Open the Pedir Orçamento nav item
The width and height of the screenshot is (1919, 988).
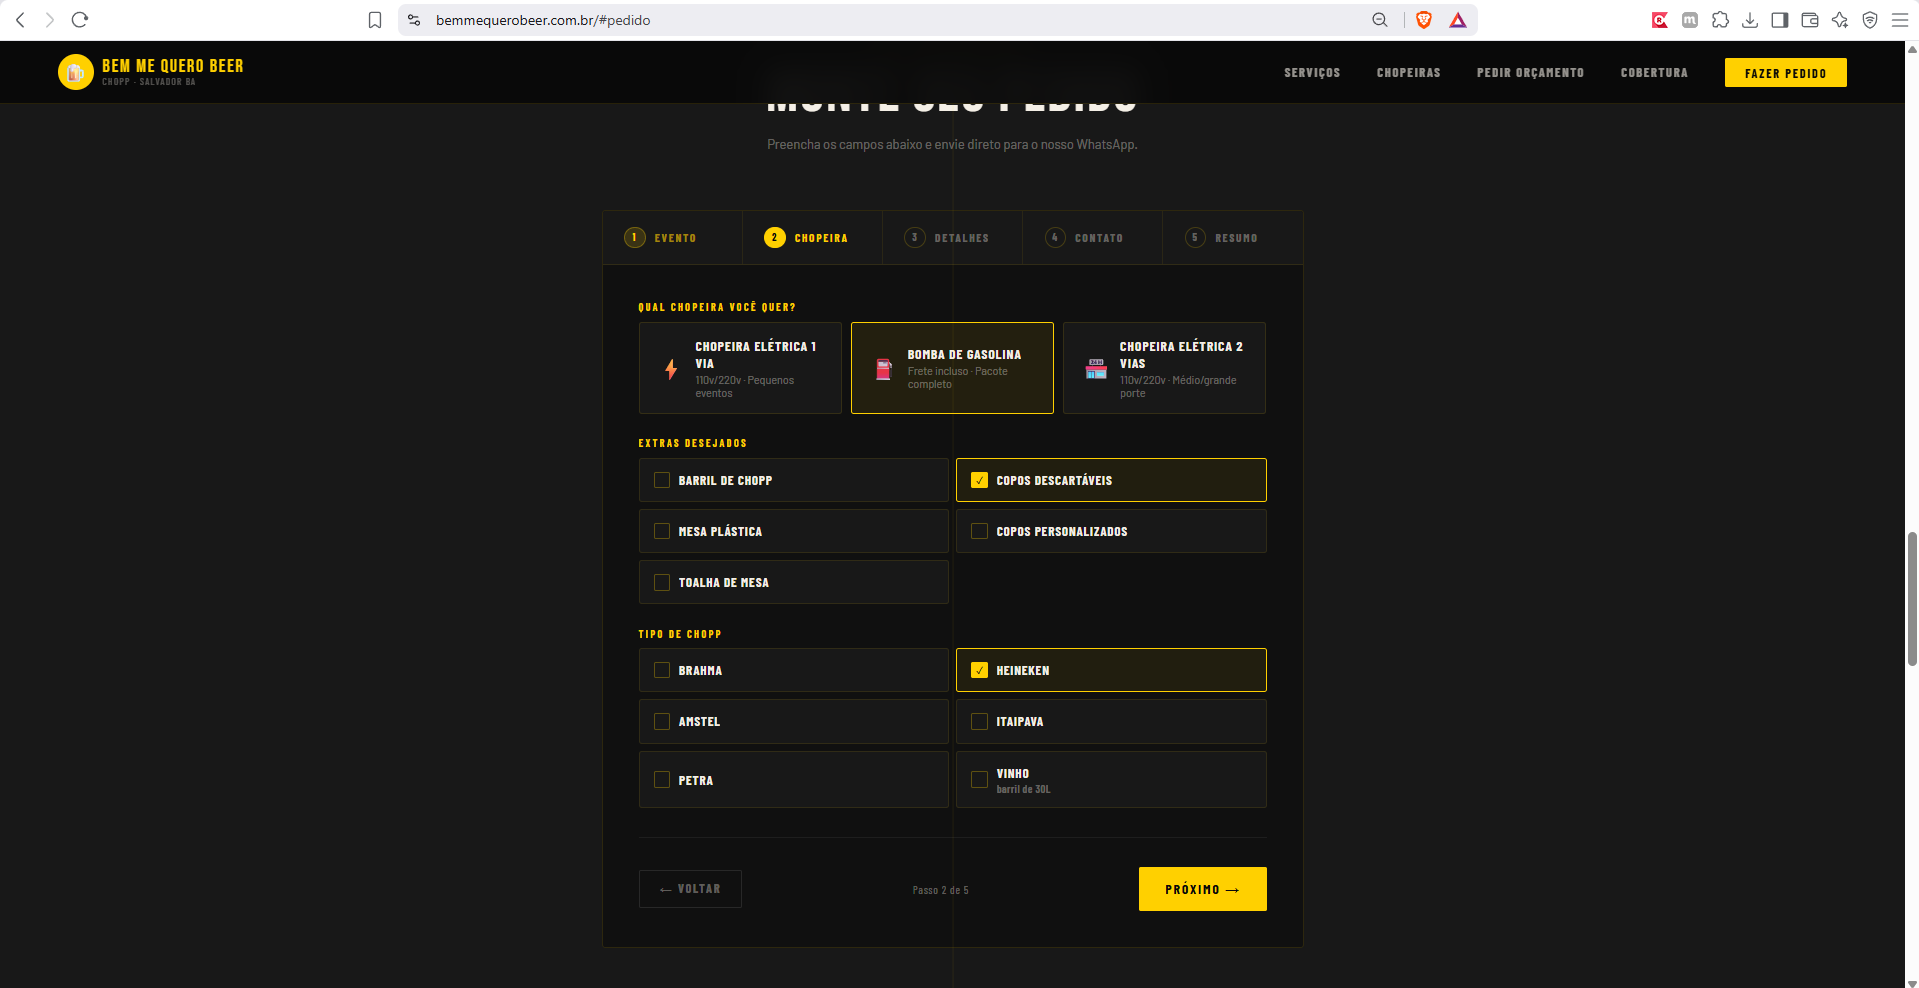click(1530, 73)
